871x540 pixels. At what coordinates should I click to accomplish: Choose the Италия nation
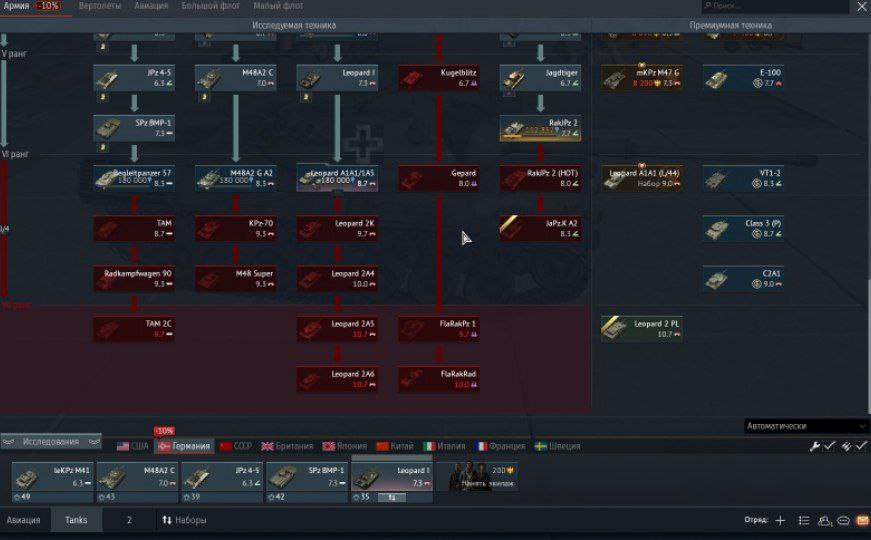(444, 446)
